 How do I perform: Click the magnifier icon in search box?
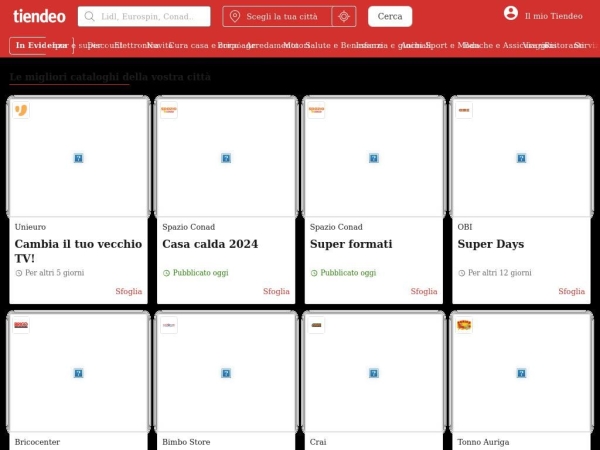pos(90,16)
